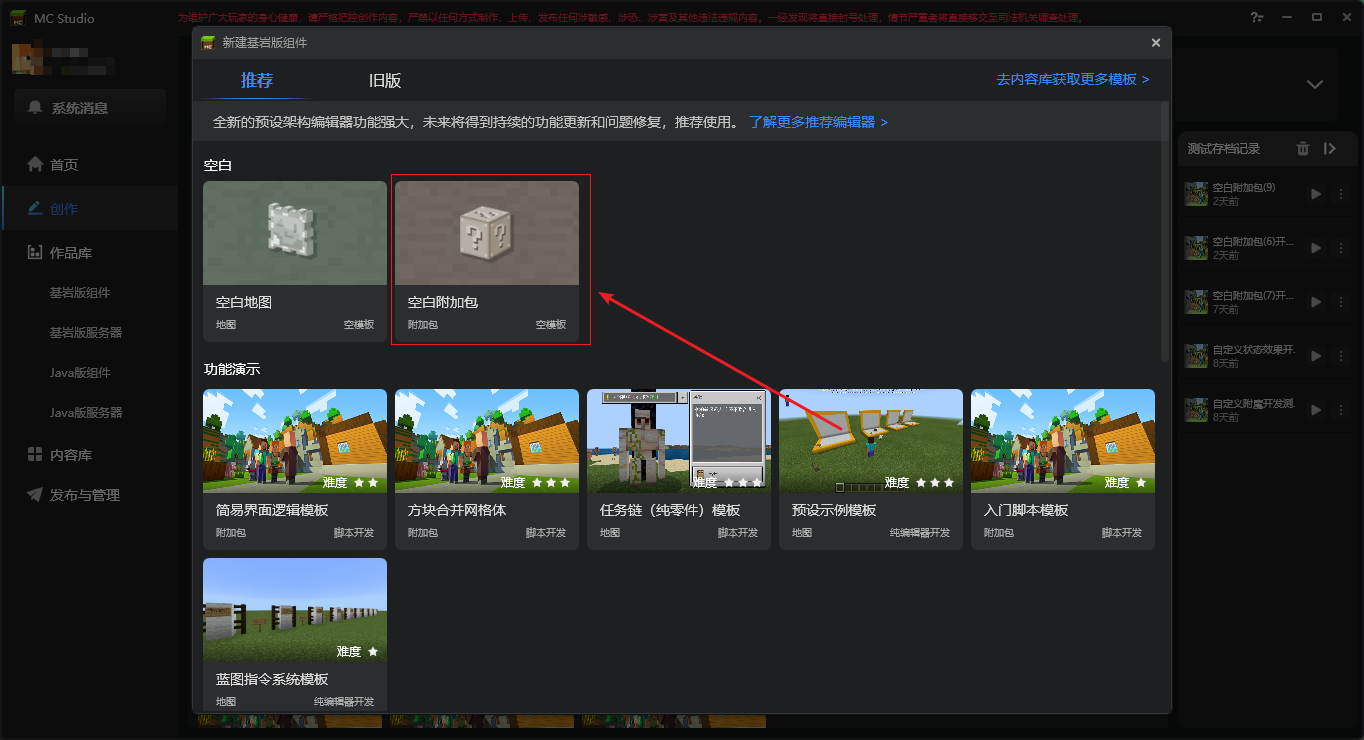Select 任务链（纯零件）模板 template
The image size is (1364, 740).
pyautogui.click(x=679, y=469)
